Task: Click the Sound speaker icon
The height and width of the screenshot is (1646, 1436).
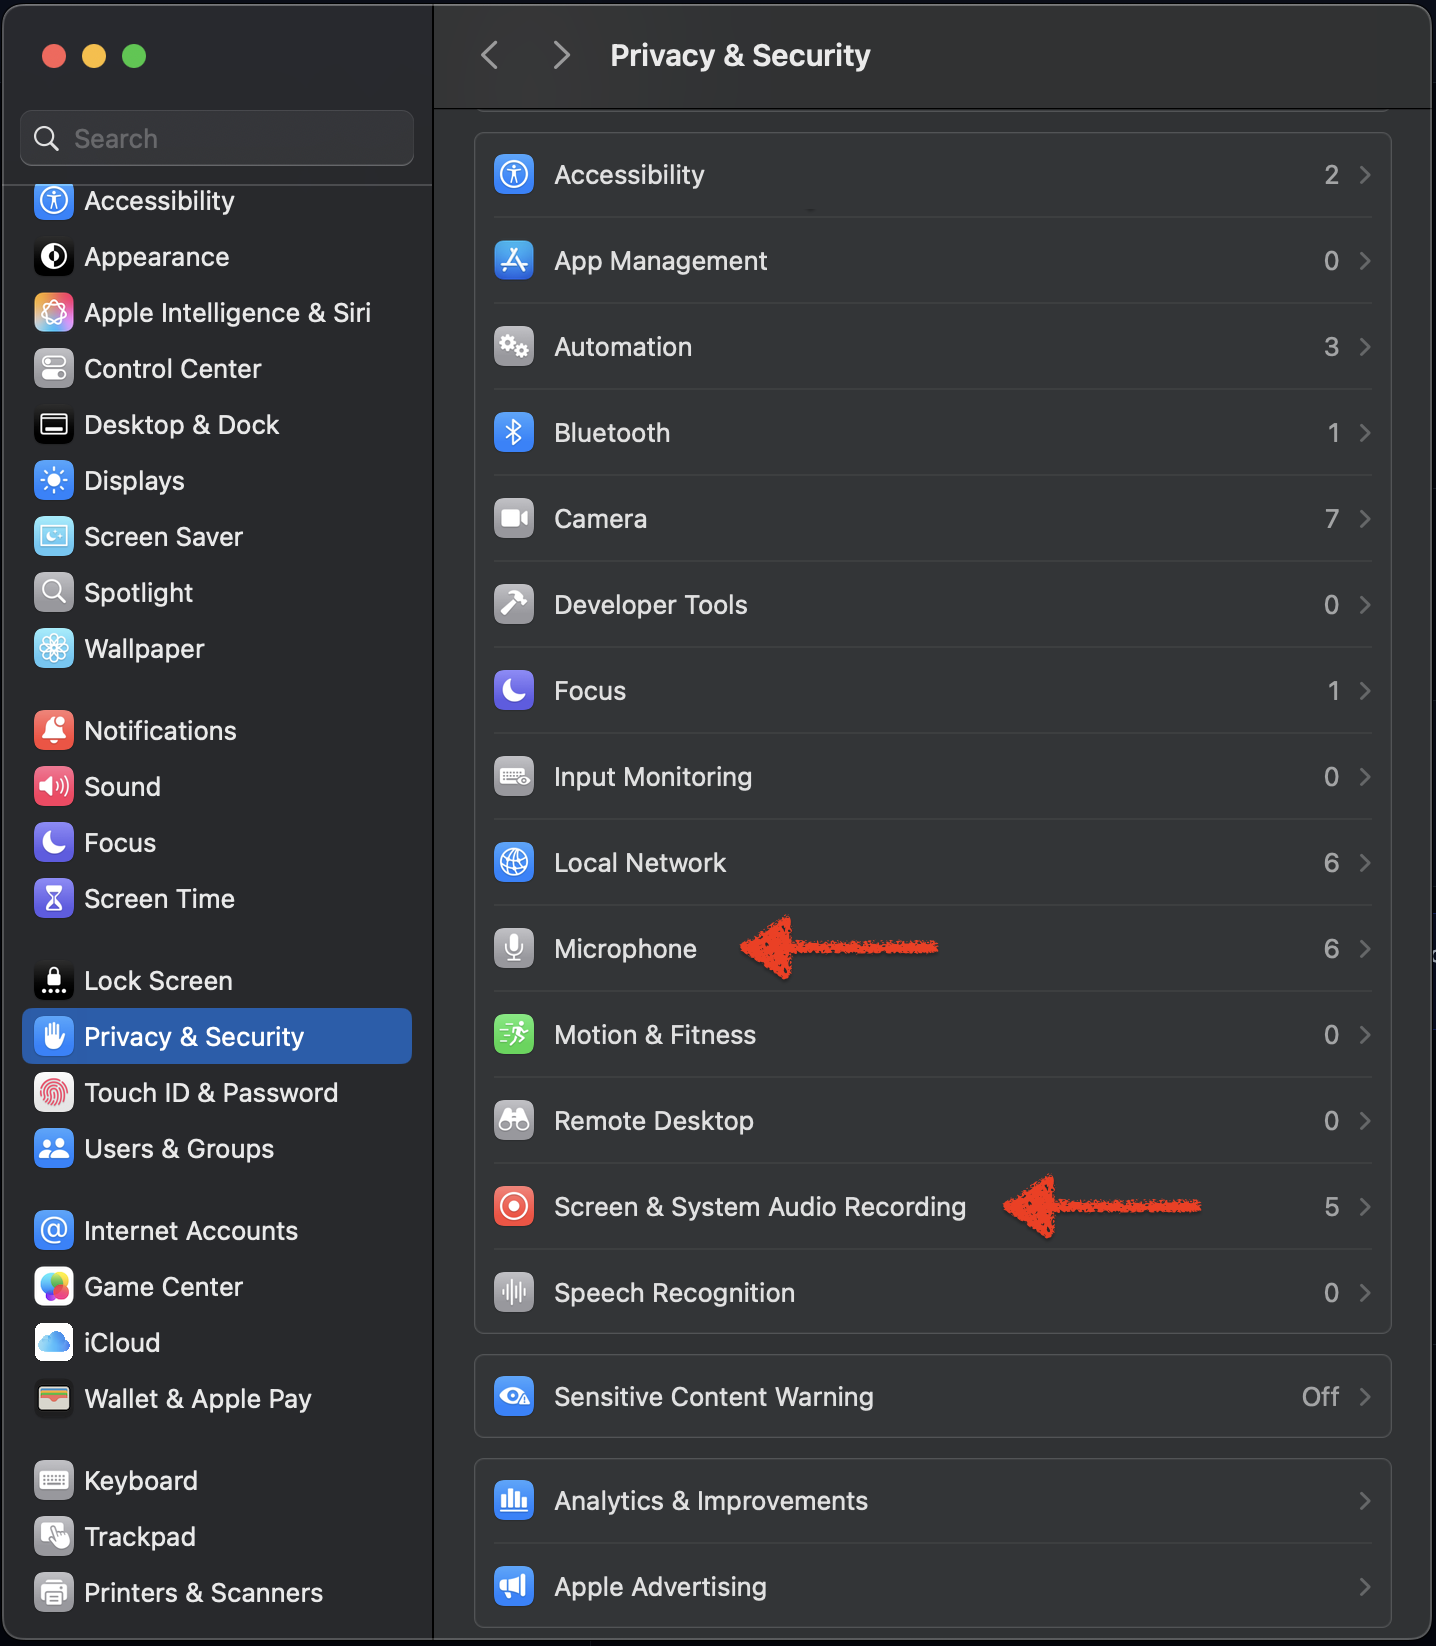Action: pos(54,787)
